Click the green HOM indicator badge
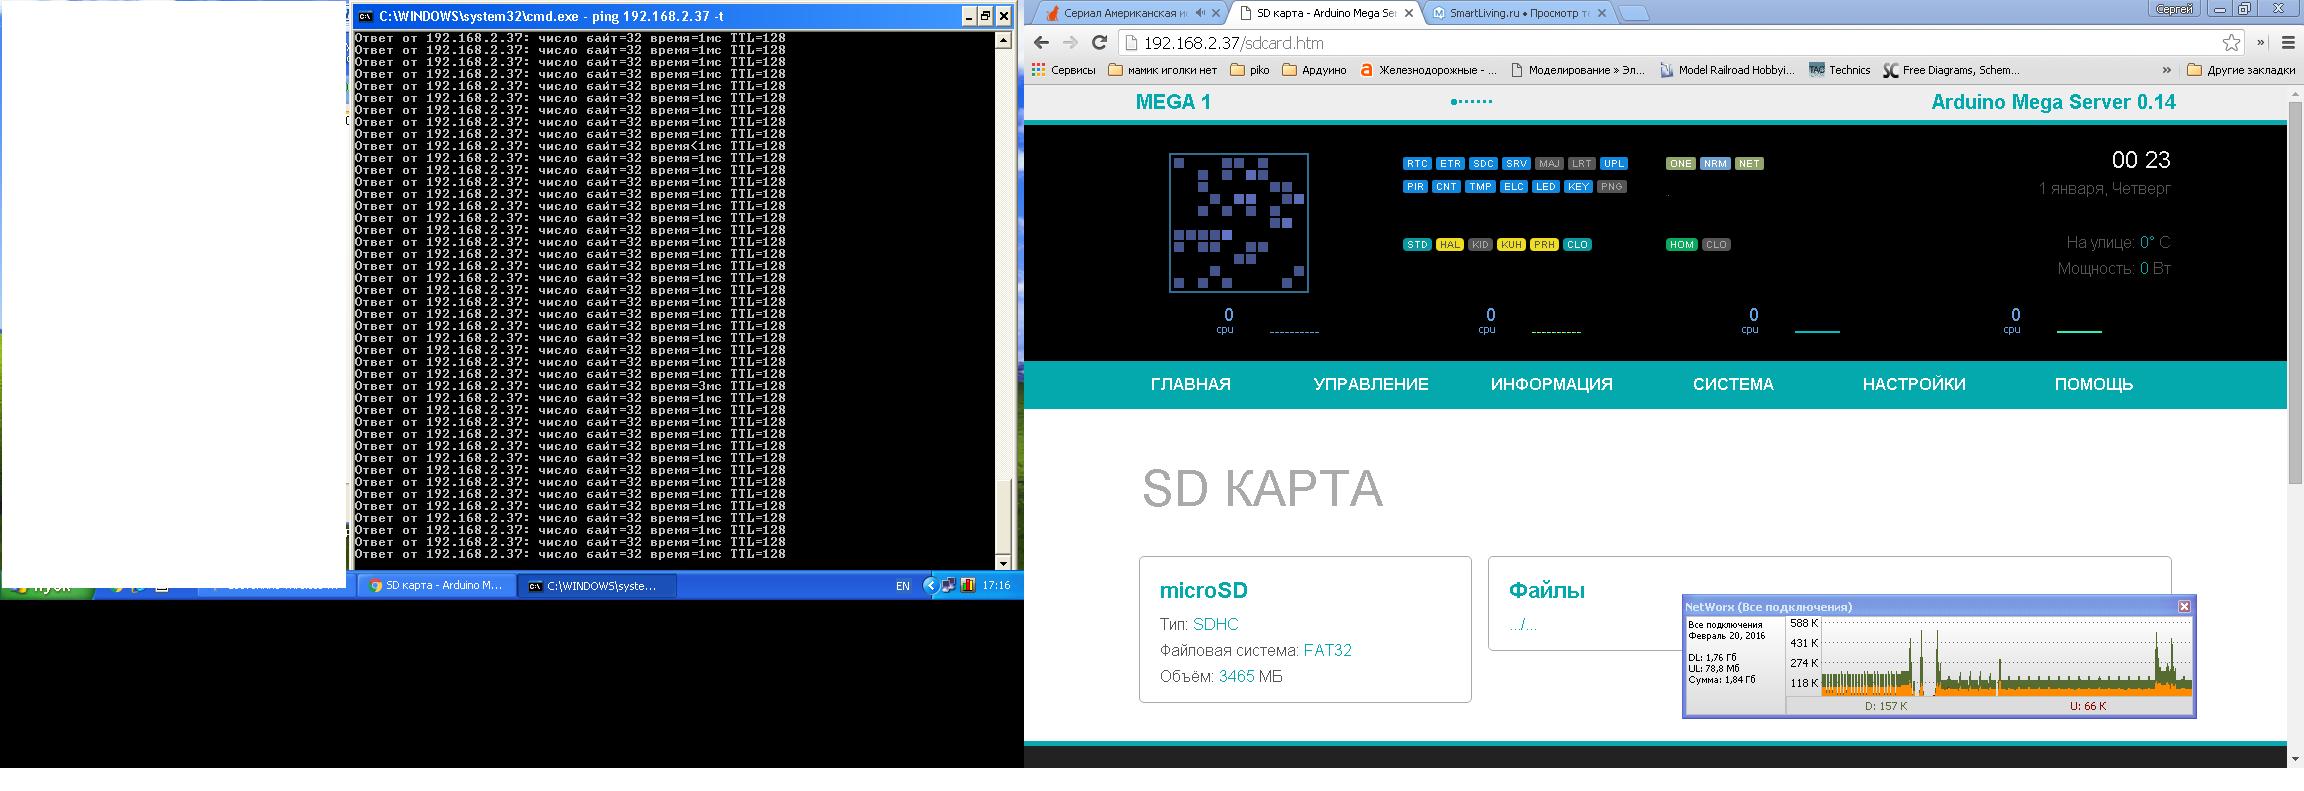Image resolution: width=2304 pixels, height=791 pixels. point(1681,245)
